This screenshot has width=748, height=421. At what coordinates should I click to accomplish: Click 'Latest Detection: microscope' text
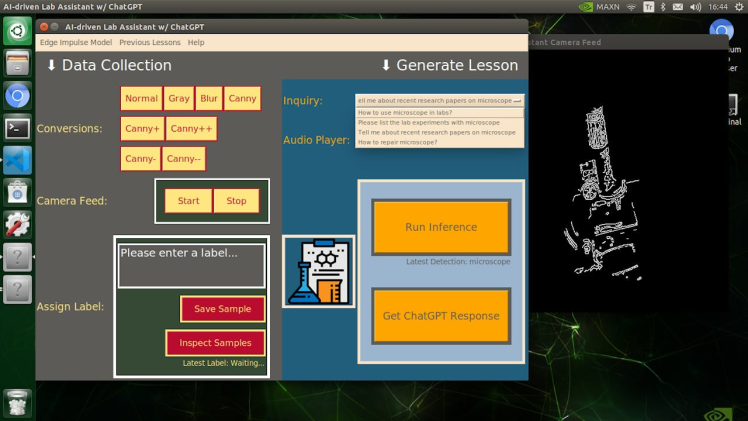[458, 262]
